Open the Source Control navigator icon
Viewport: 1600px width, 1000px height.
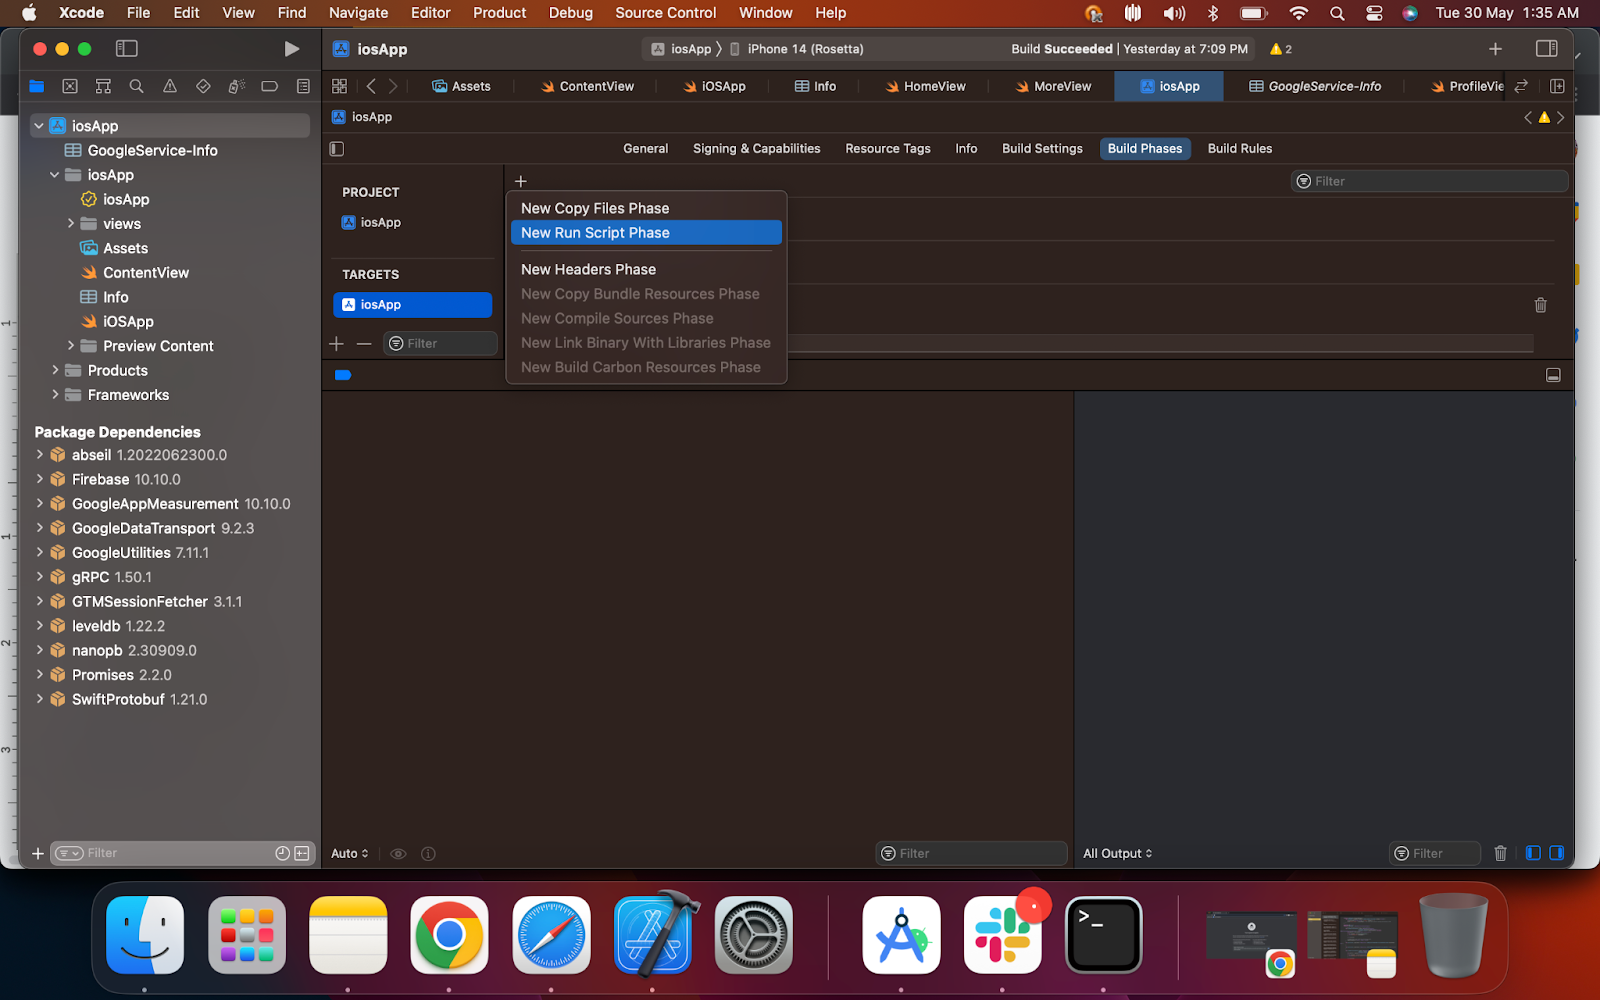70,87
